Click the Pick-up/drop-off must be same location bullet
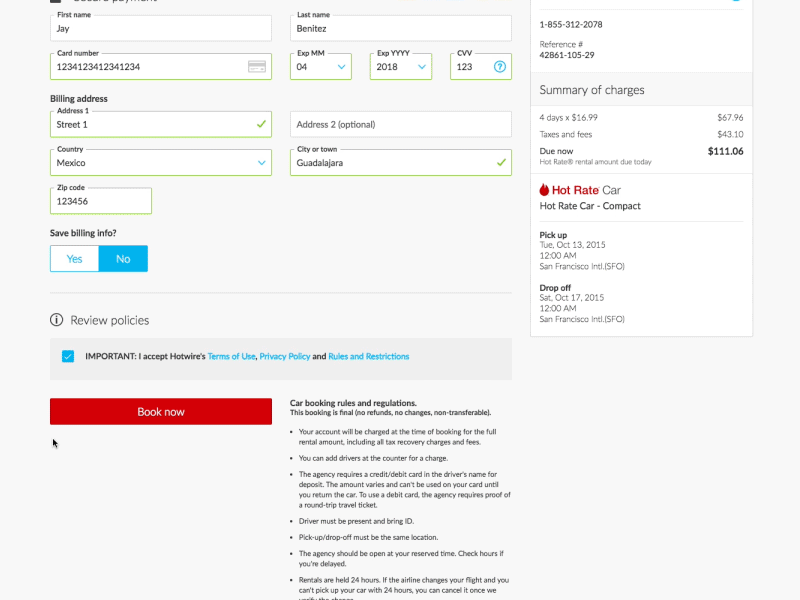The height and width of the screenshot is (600, 800). coord(368,537)
